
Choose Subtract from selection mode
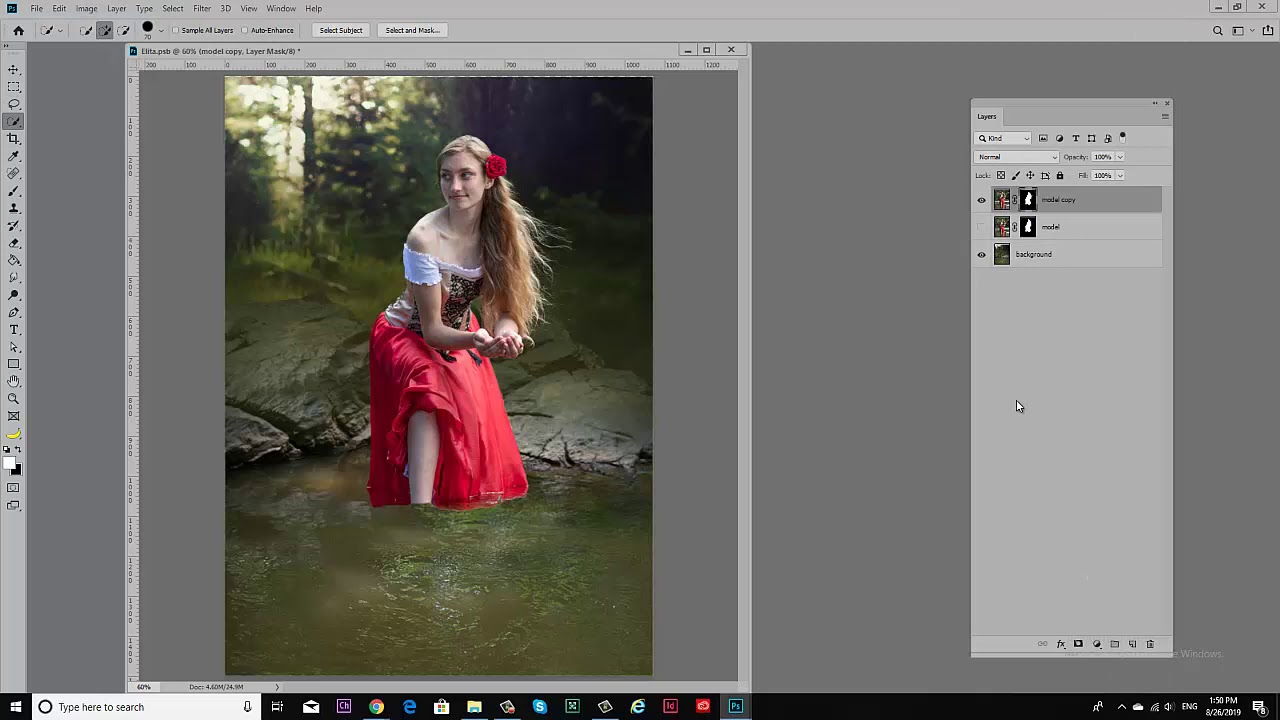tap(123, 30)
